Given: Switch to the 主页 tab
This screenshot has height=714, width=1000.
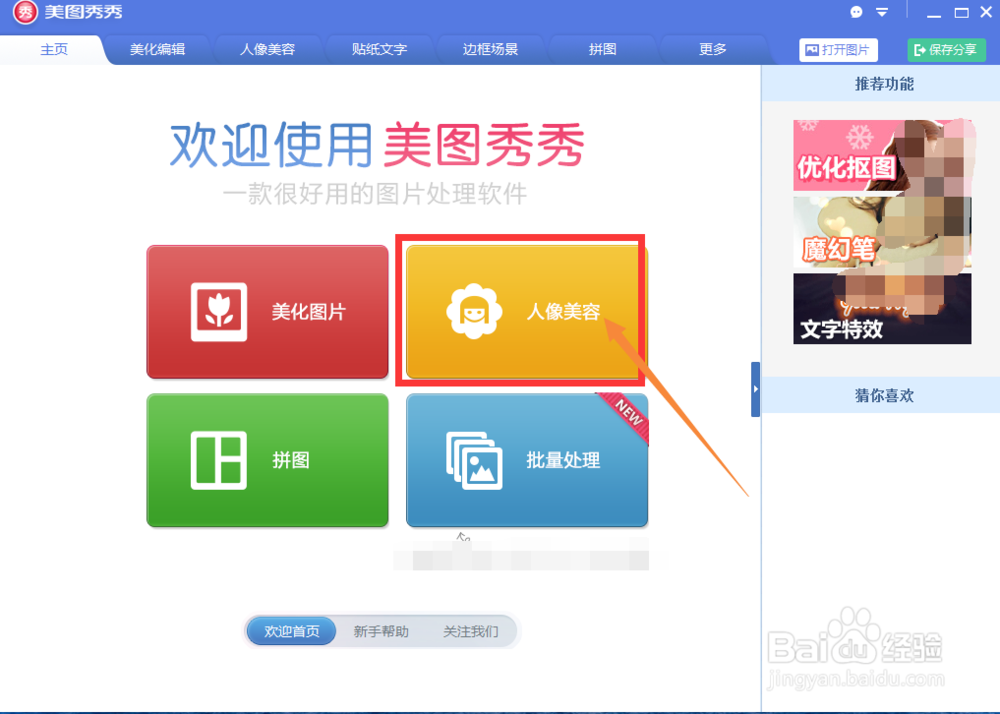Looking at the screenshot, I should click(x=54, y=50).
